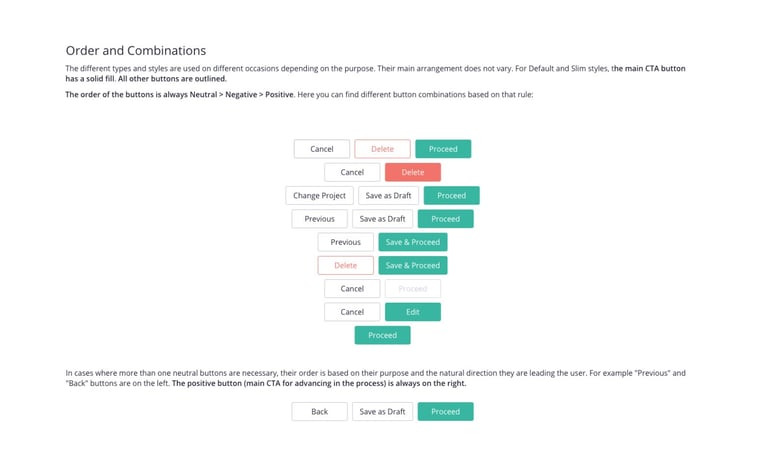Select Save as Draft beside Change Project

coord(388,195)
